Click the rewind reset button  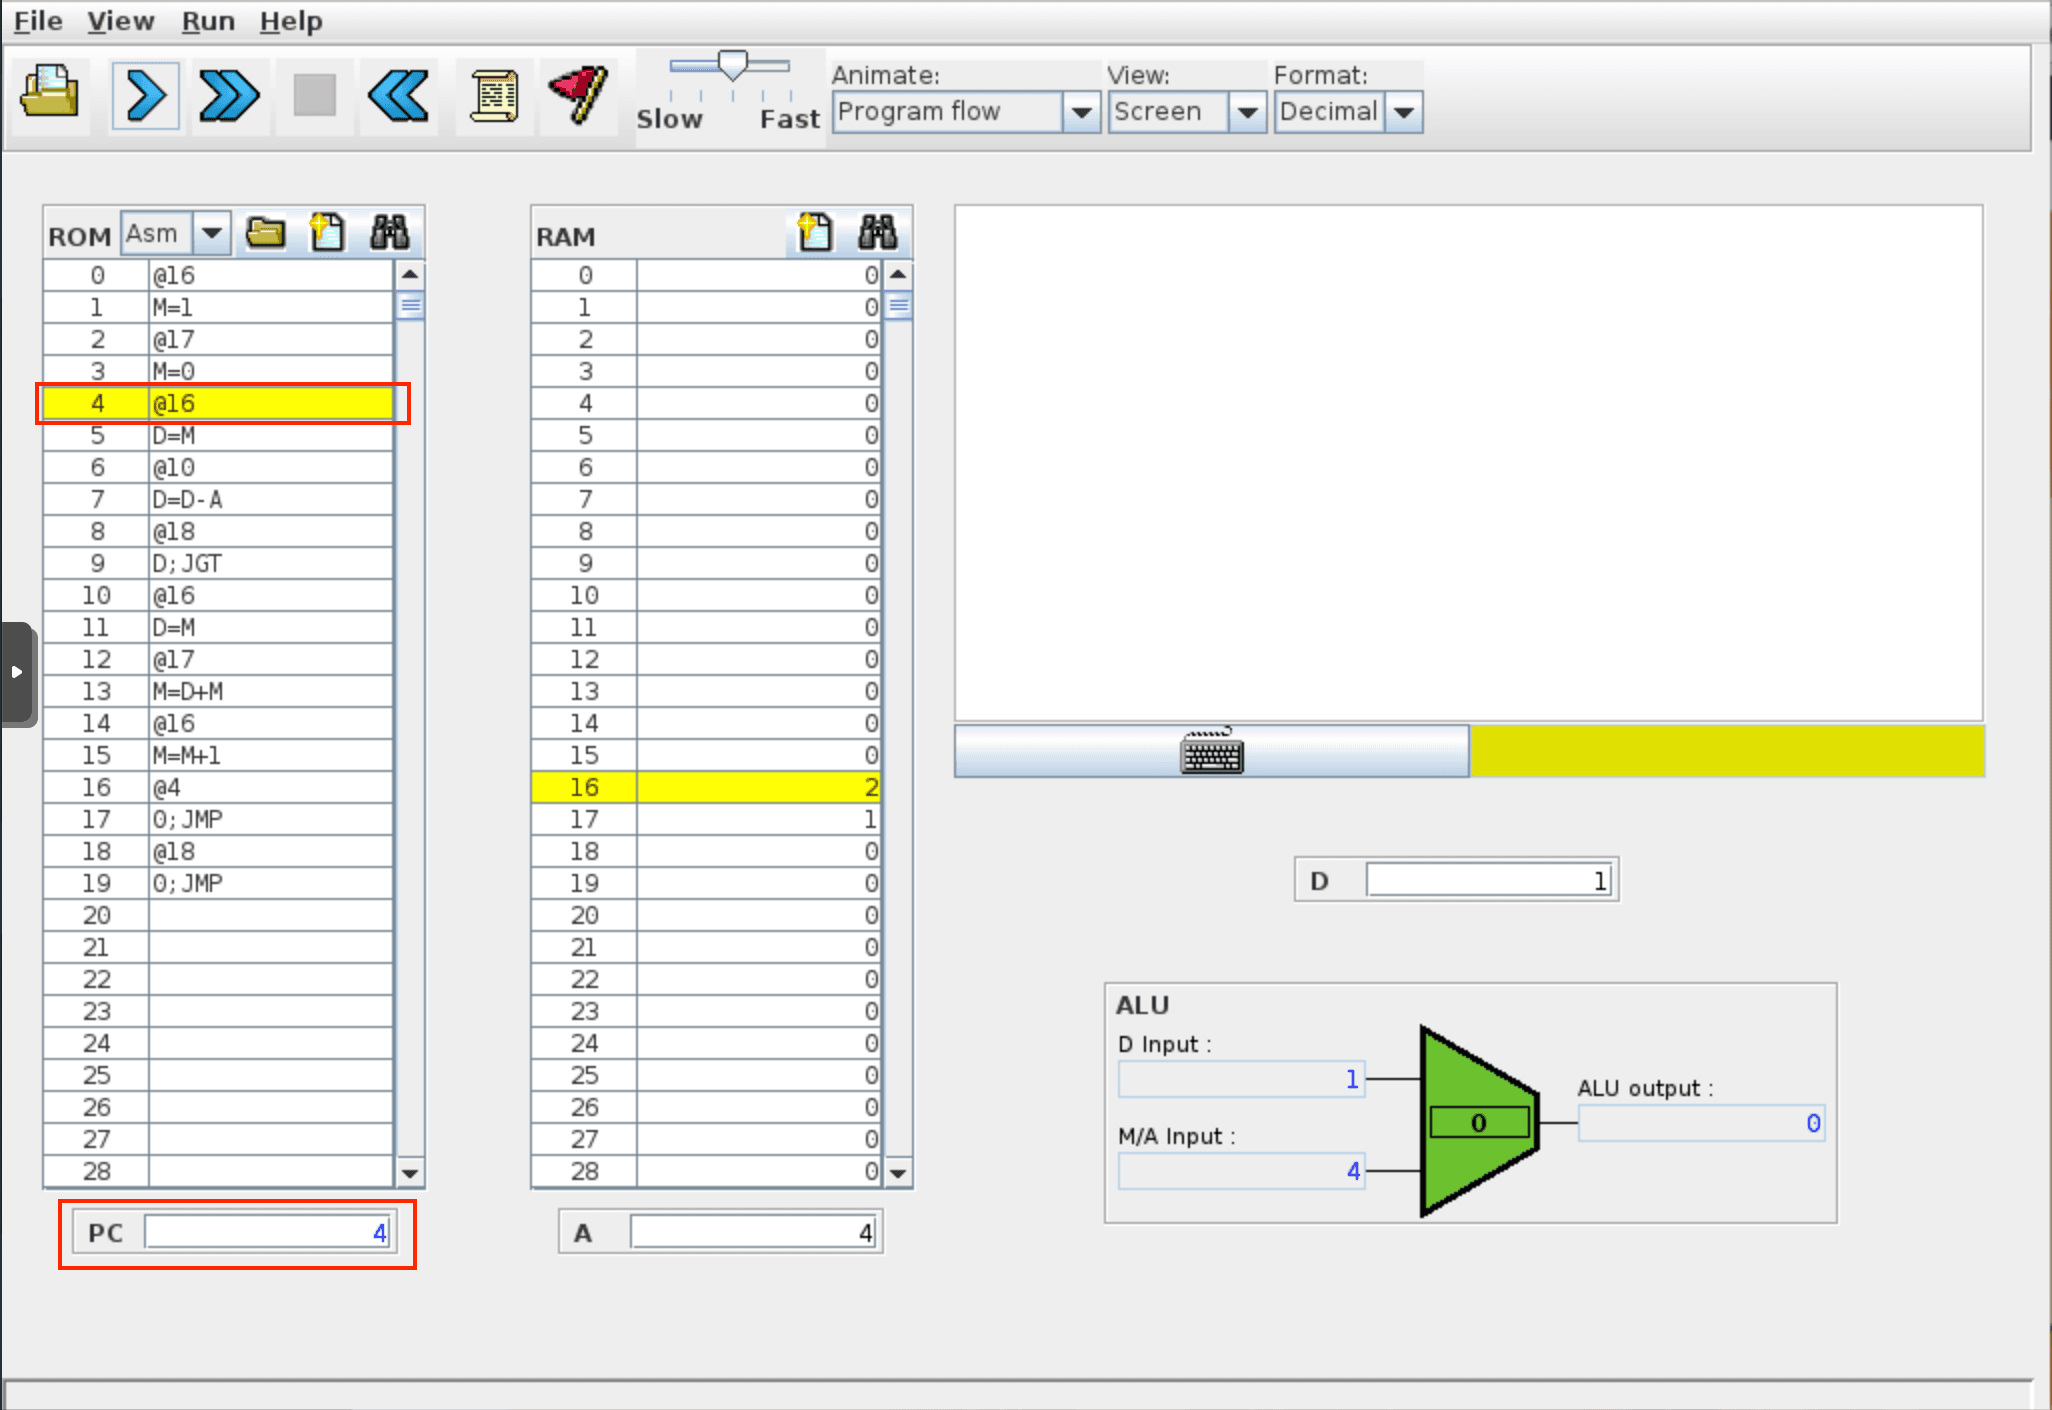coord(398,96)
